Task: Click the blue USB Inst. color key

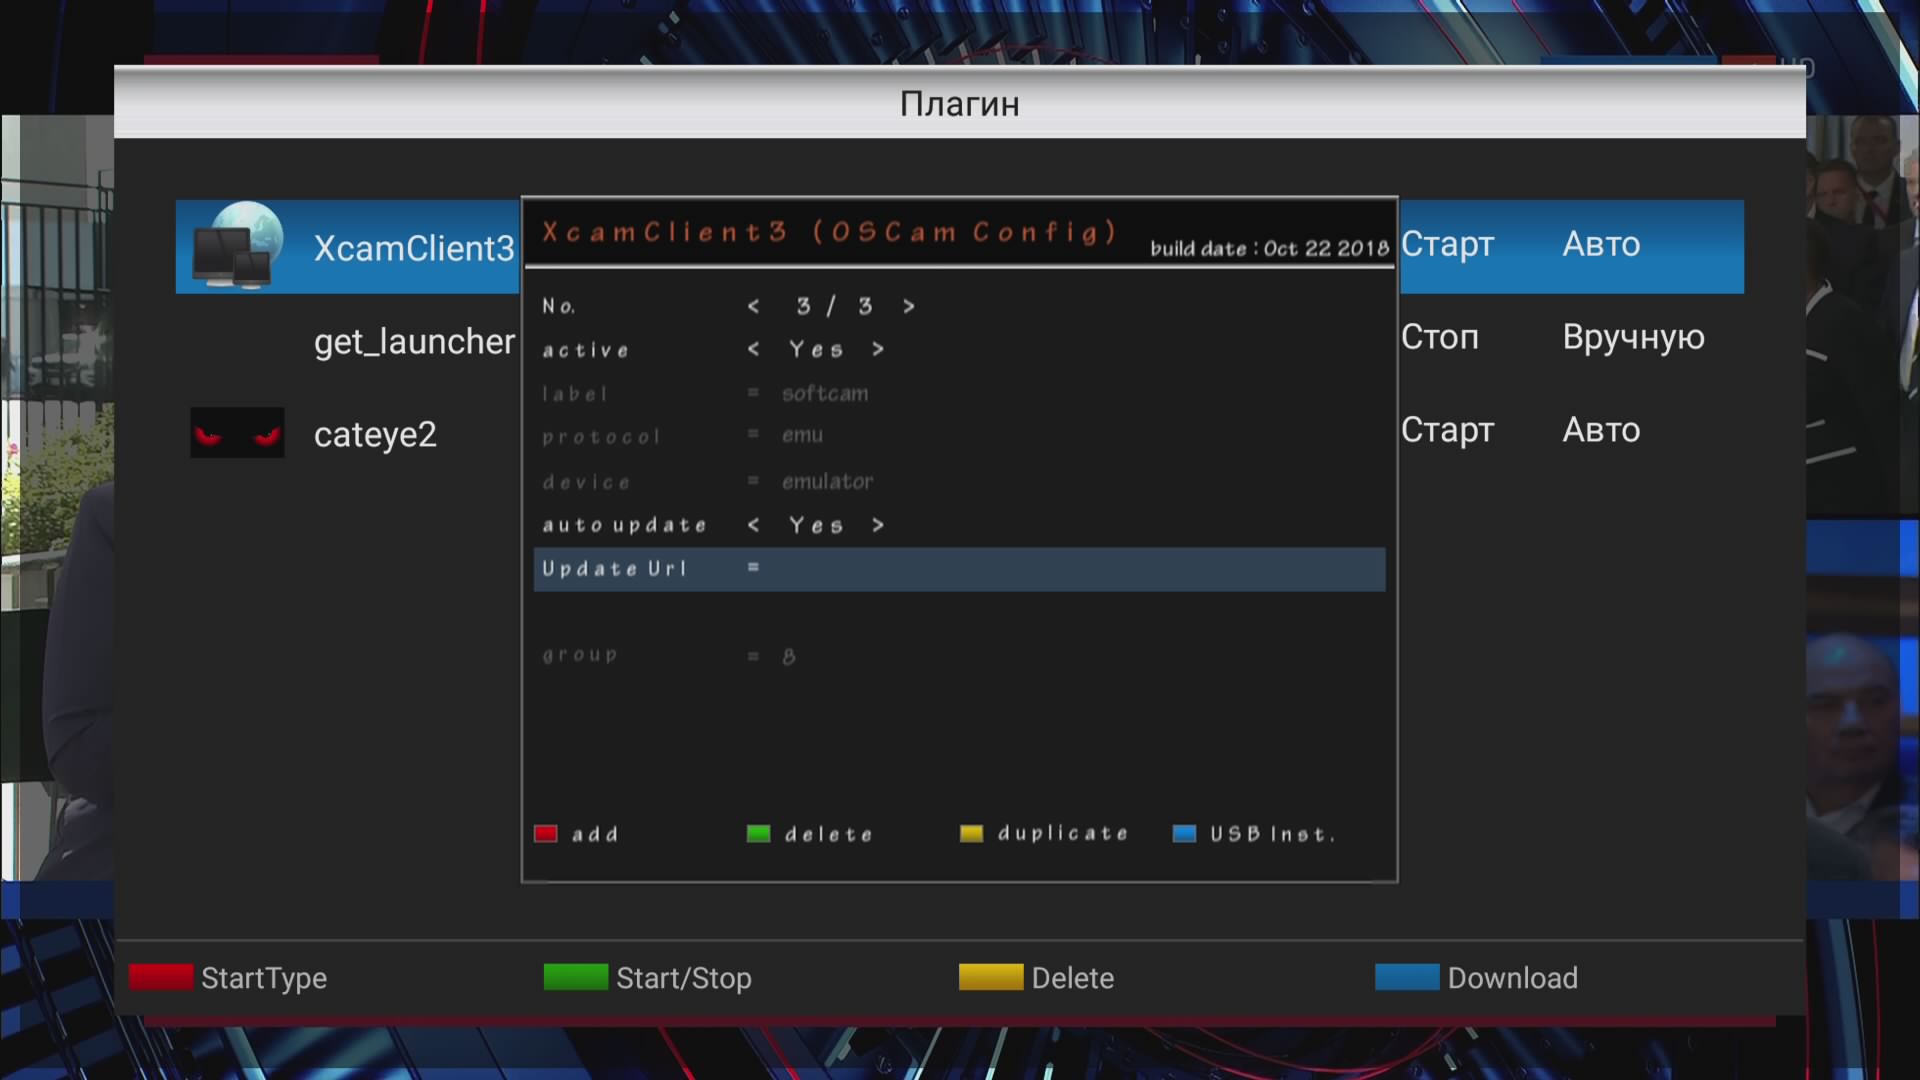Action: click(1184, 834)
